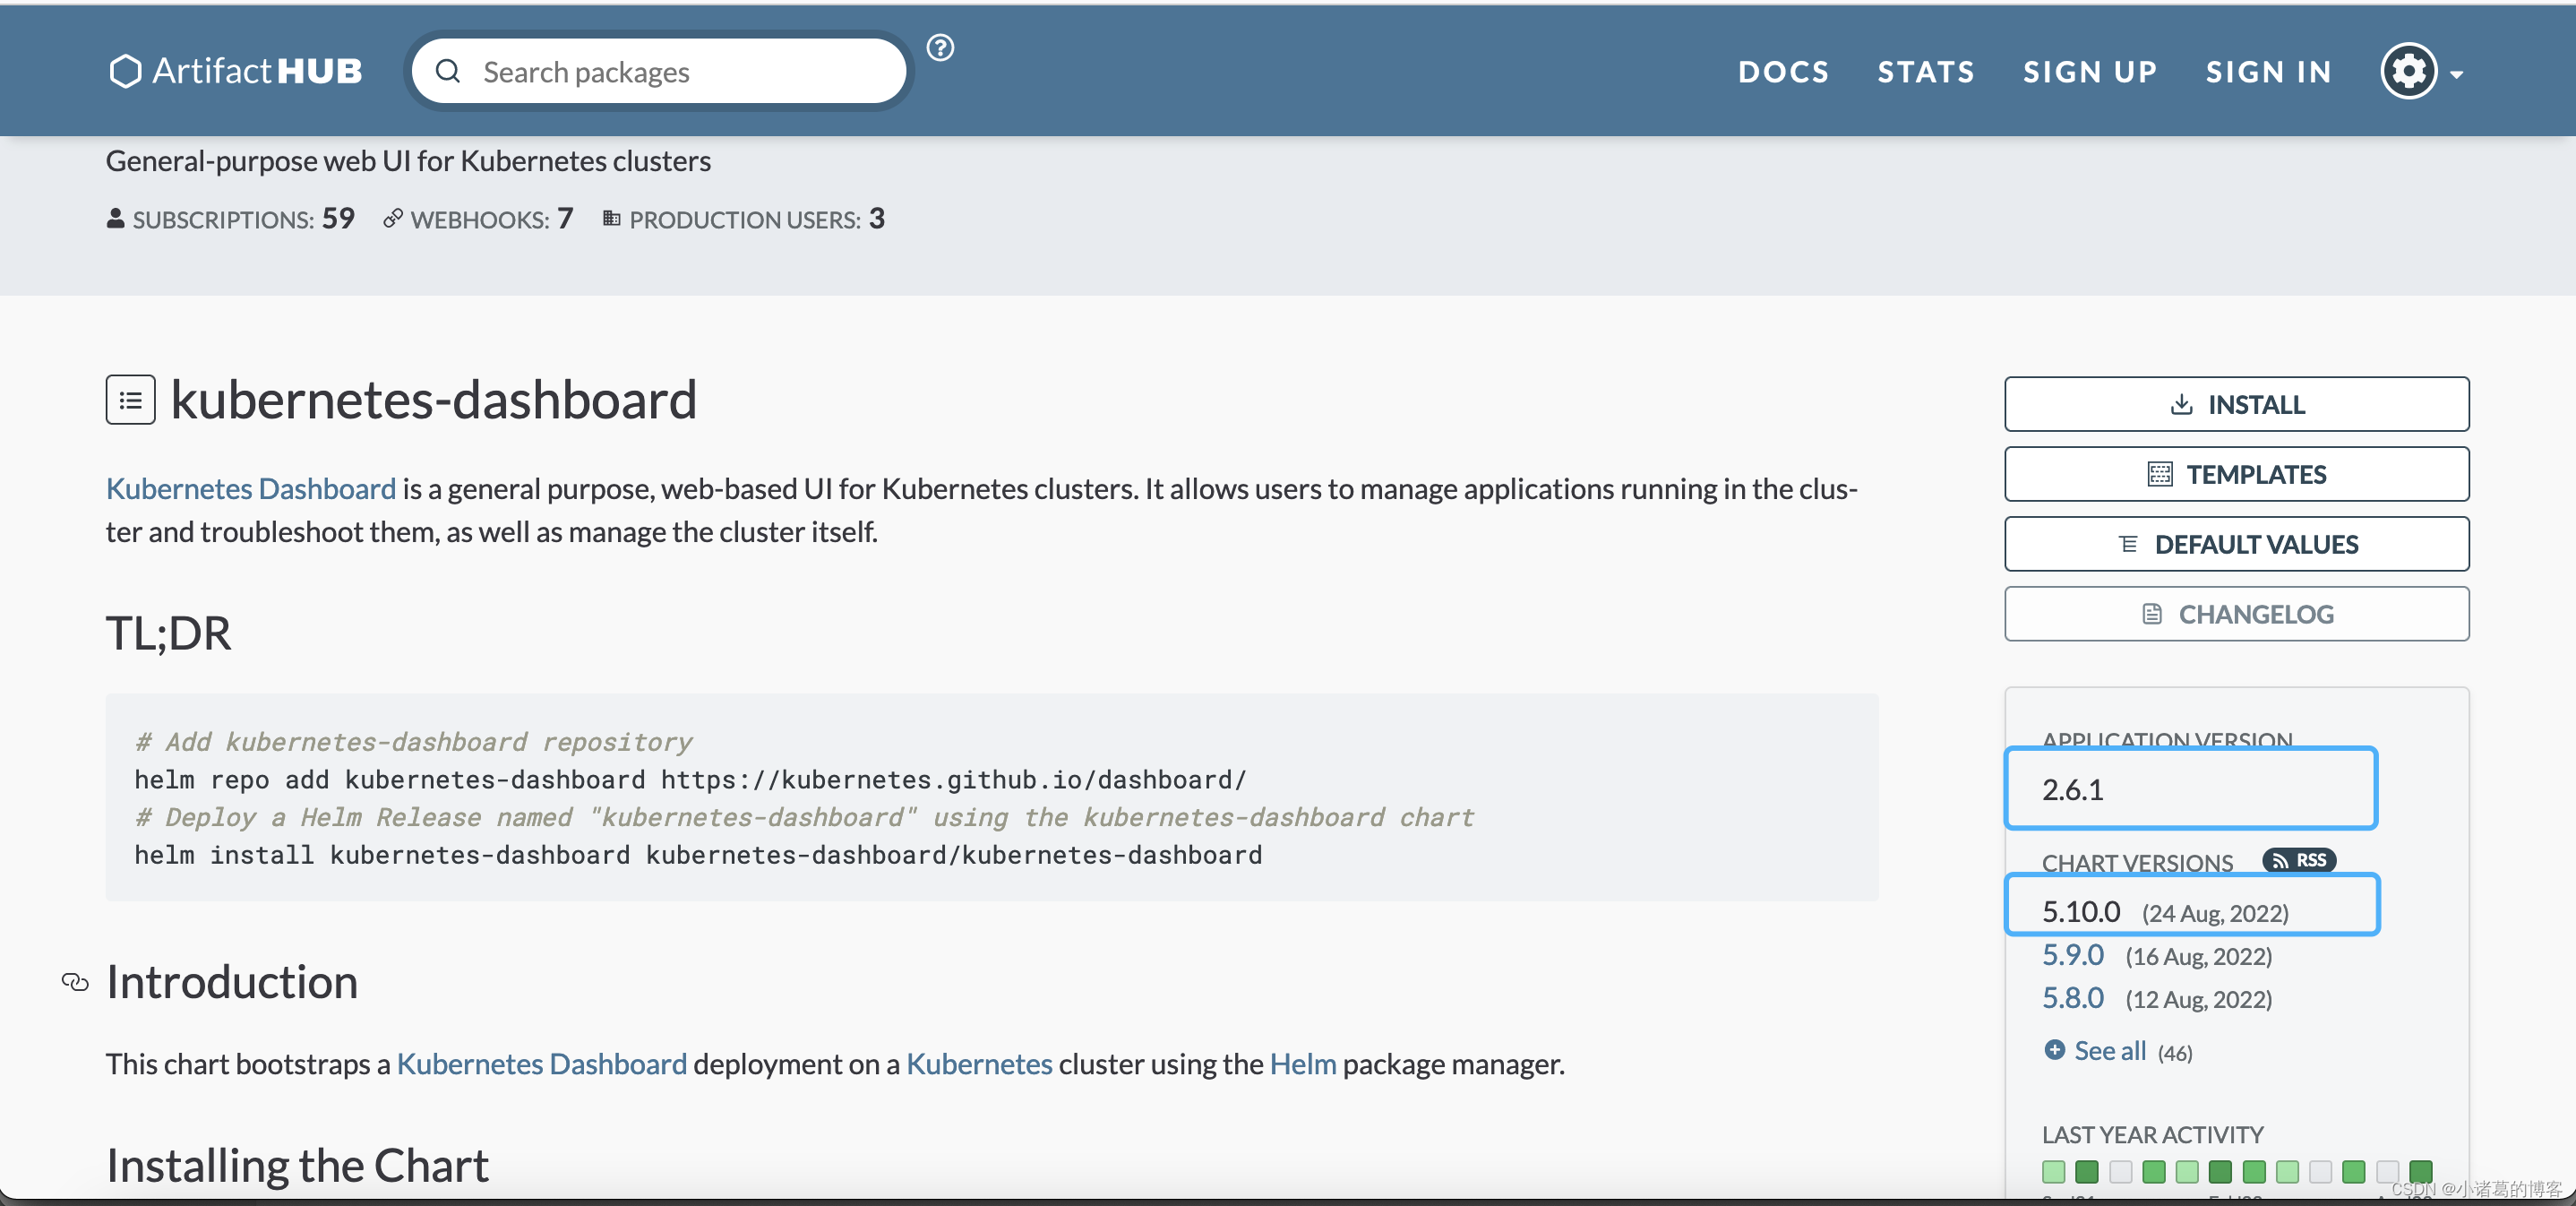Go to SIGN UP
The image size is (2576, 1206).
pos(2090,71)
